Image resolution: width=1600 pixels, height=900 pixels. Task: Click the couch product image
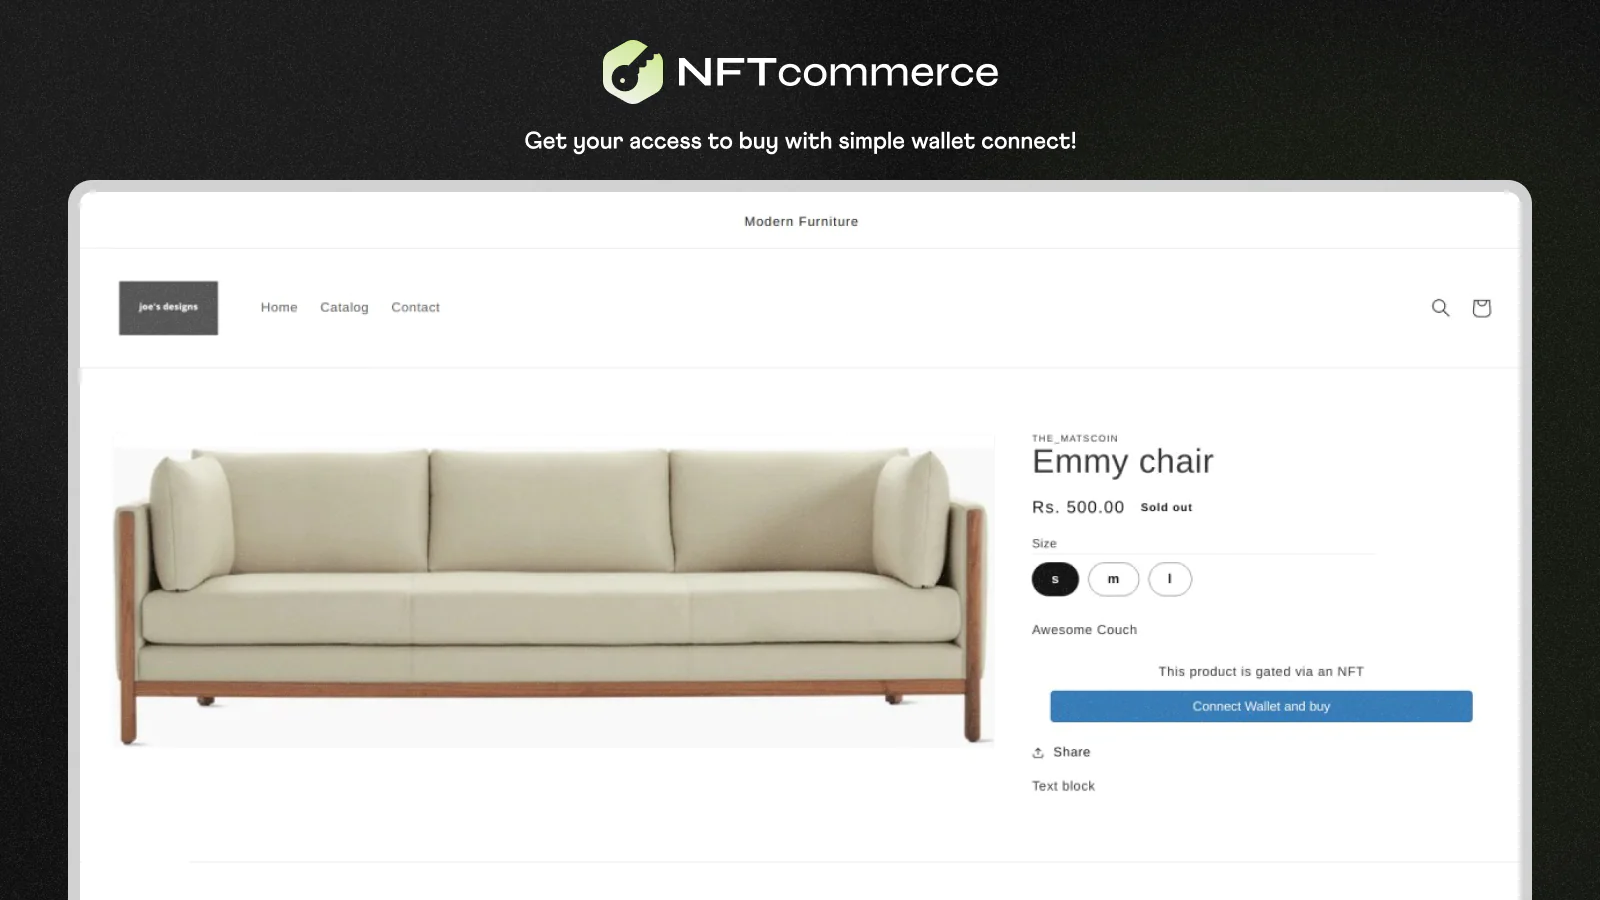[x=553, y=590]
